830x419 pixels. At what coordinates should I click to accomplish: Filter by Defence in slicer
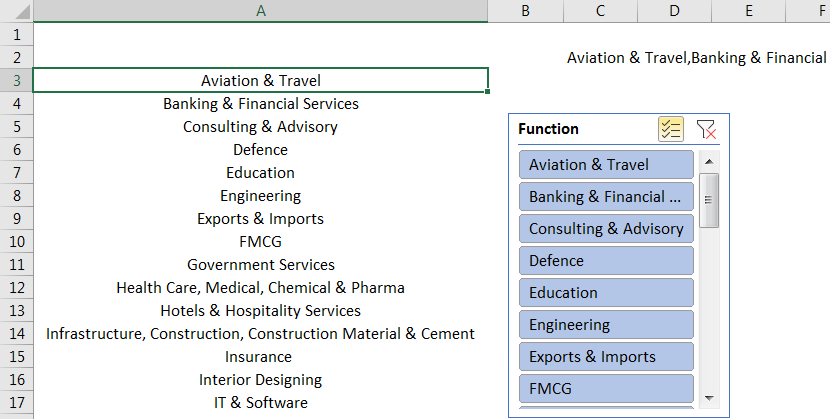[606, 261]
